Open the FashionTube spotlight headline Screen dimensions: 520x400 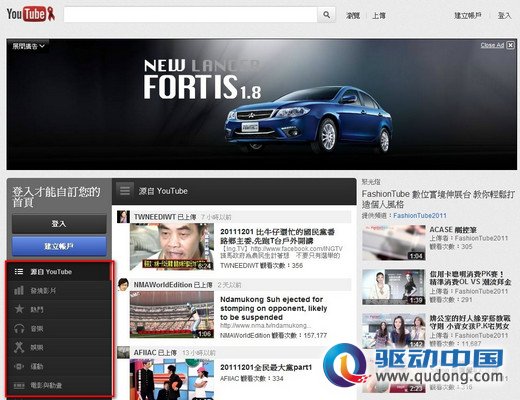(x=438, y=199)
